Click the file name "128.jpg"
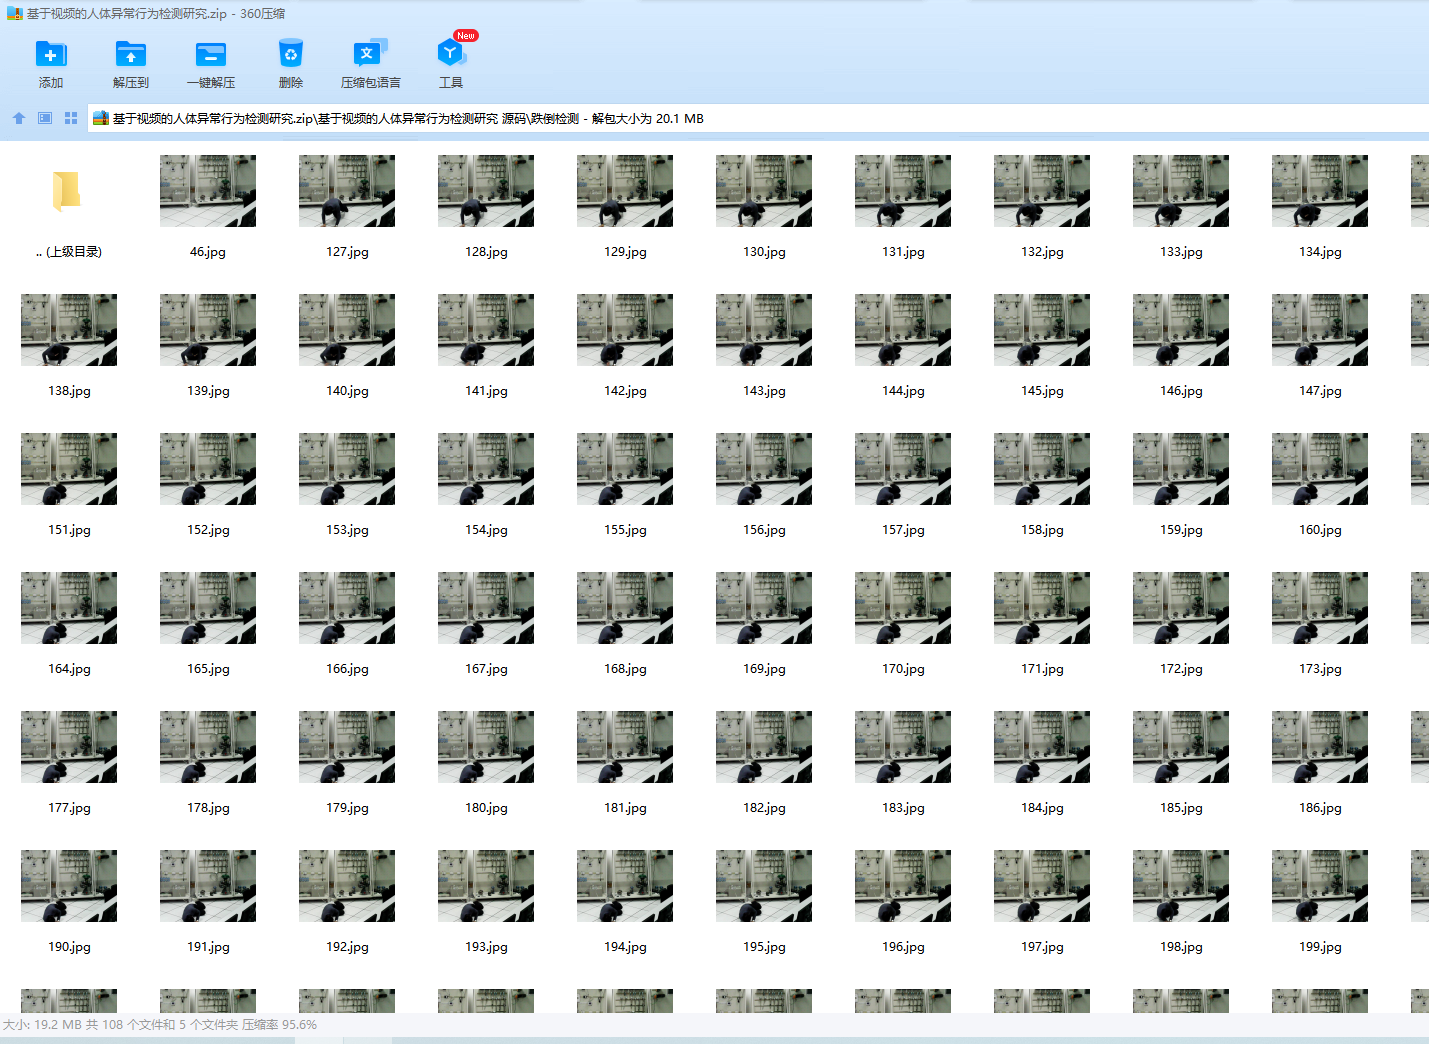The image size is (1429, 1044). click(x=486, y=252)
